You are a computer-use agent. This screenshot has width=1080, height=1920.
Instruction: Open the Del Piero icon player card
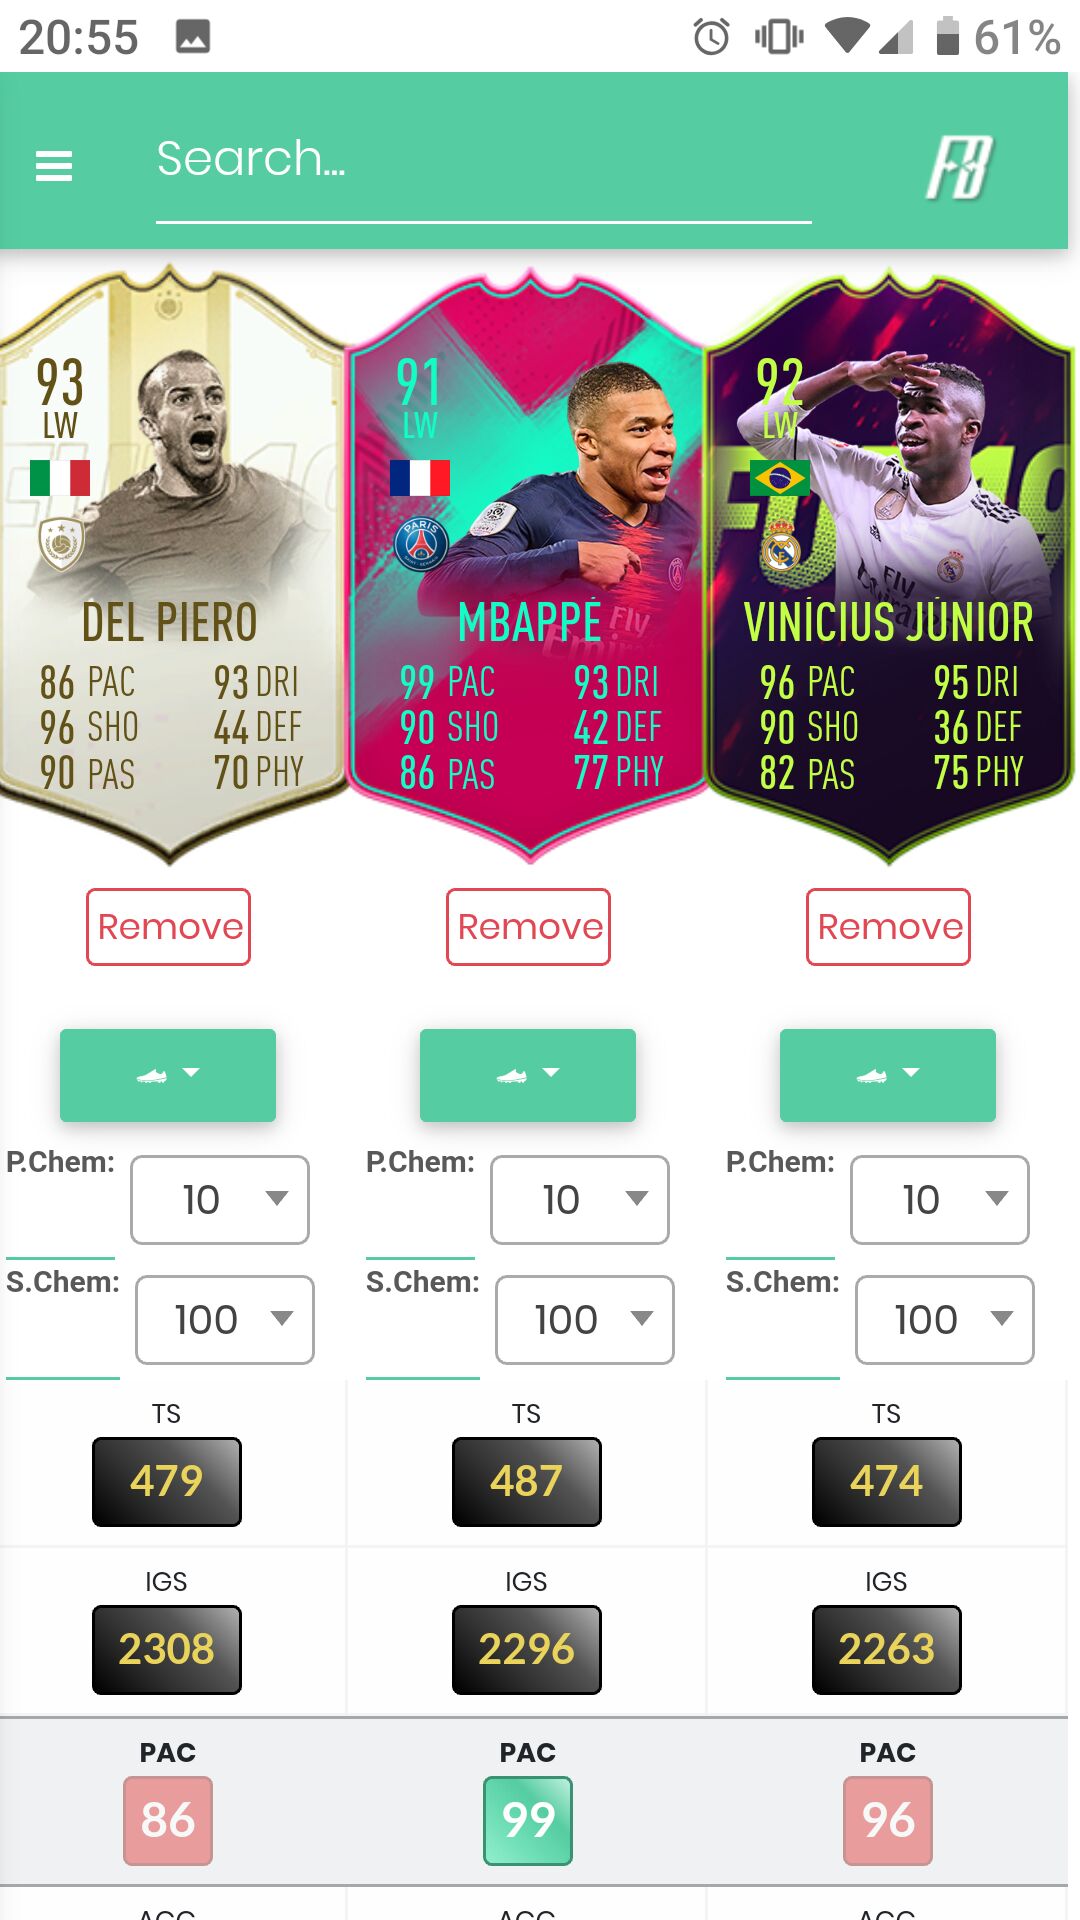point(170,566)
